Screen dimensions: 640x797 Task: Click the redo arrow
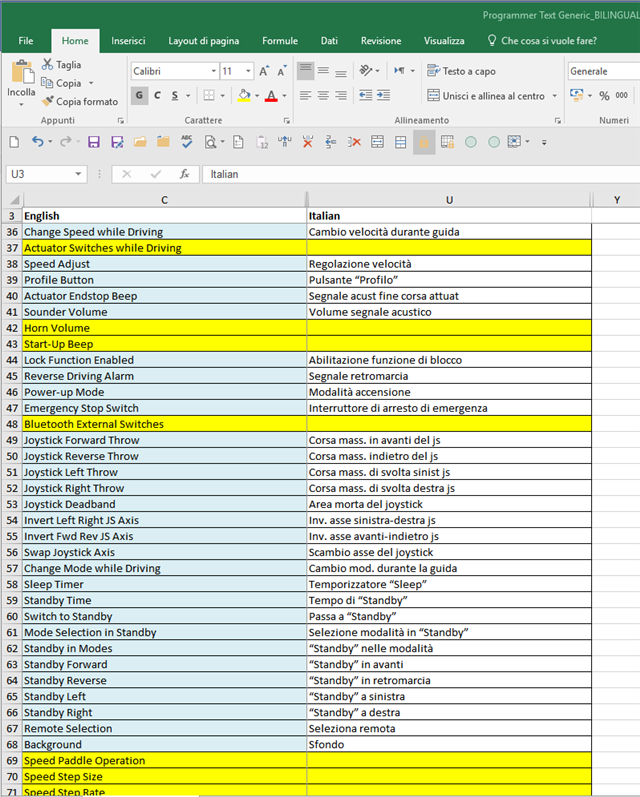click(x=66, y=142)
